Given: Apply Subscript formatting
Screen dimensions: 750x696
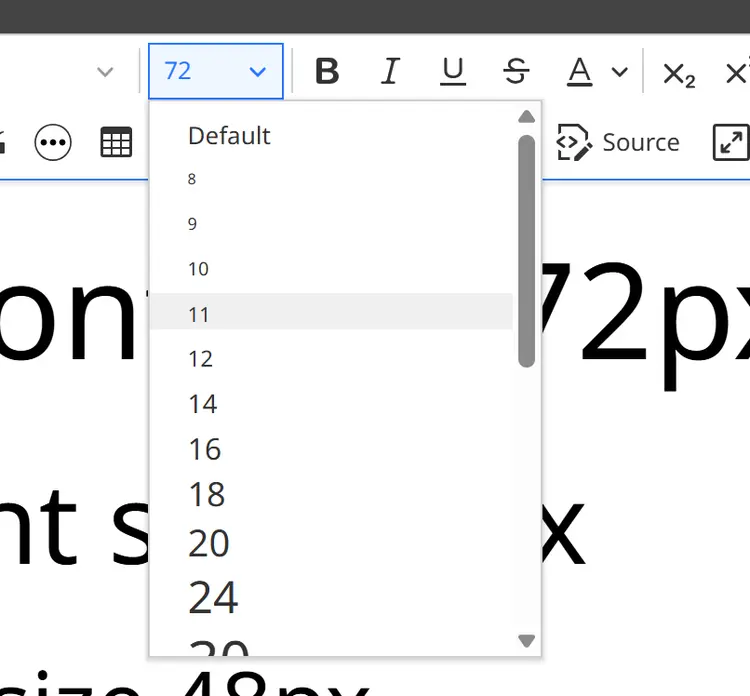Looking at the screenshot, I should tap(679, 74).
